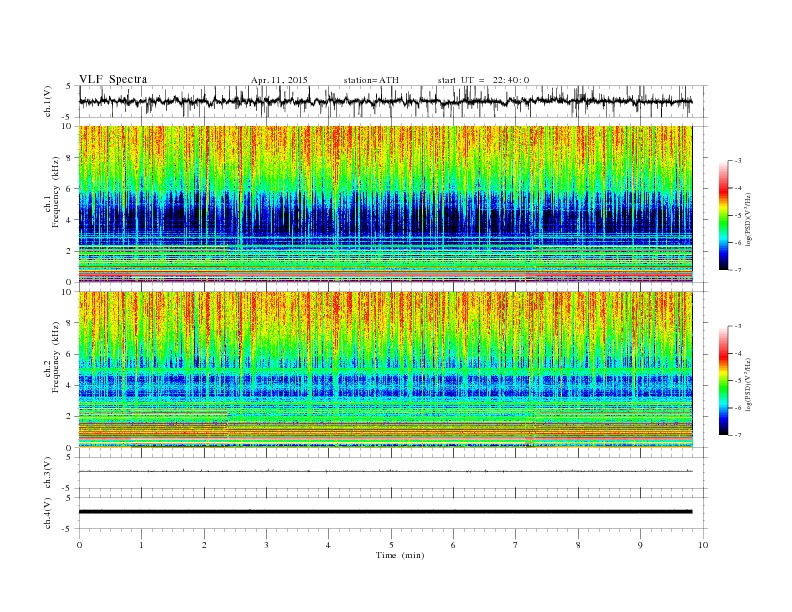The image size is (792, 612).
Task: Click the "-7" label on ch.2 color bar
Action: pyautogui.click(x=738, y=435)
